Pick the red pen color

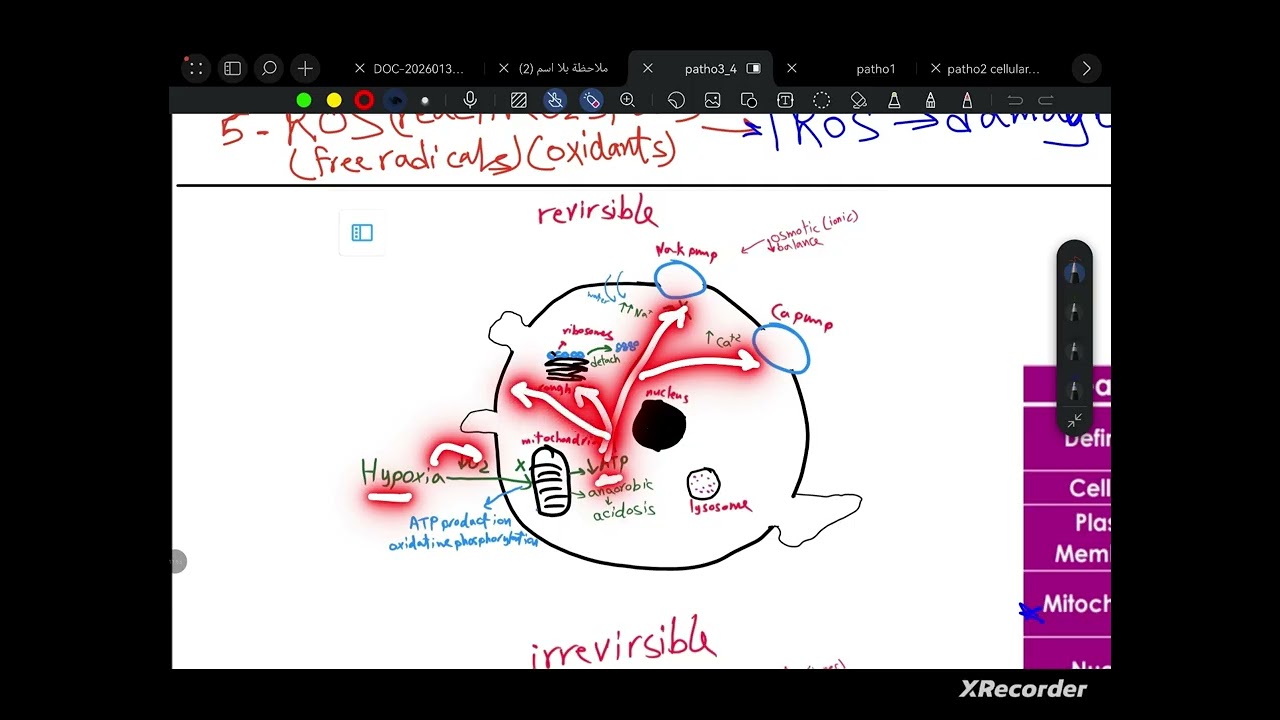364,100
